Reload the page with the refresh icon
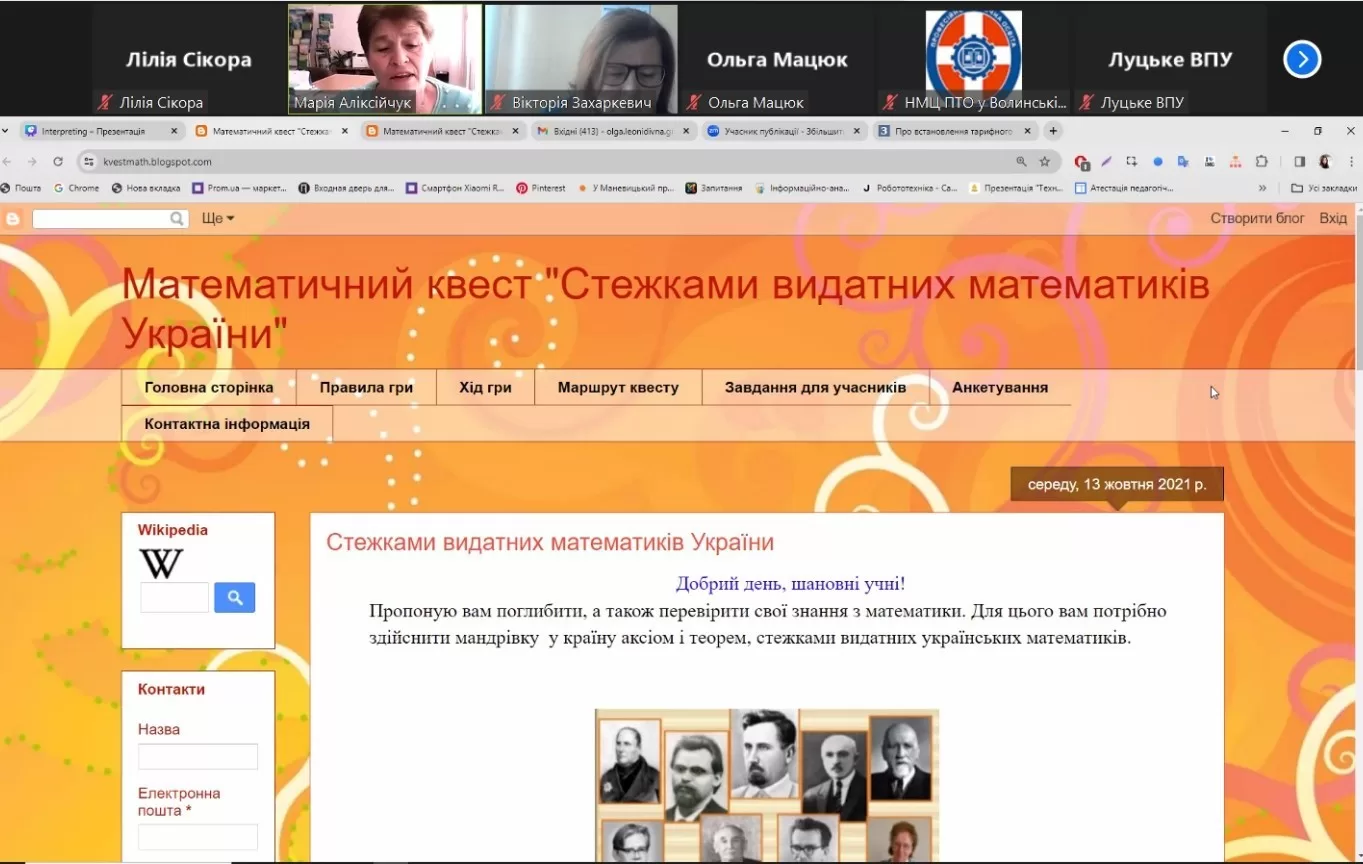The width and height of the screenshot is (1363, 864). pos(58,161)
